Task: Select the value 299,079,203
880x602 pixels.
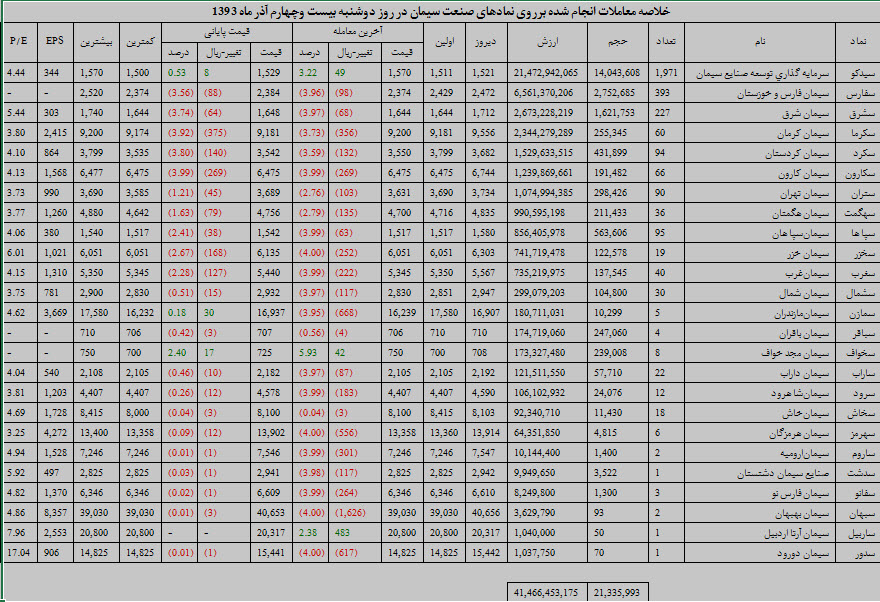Action: (539, 293)
